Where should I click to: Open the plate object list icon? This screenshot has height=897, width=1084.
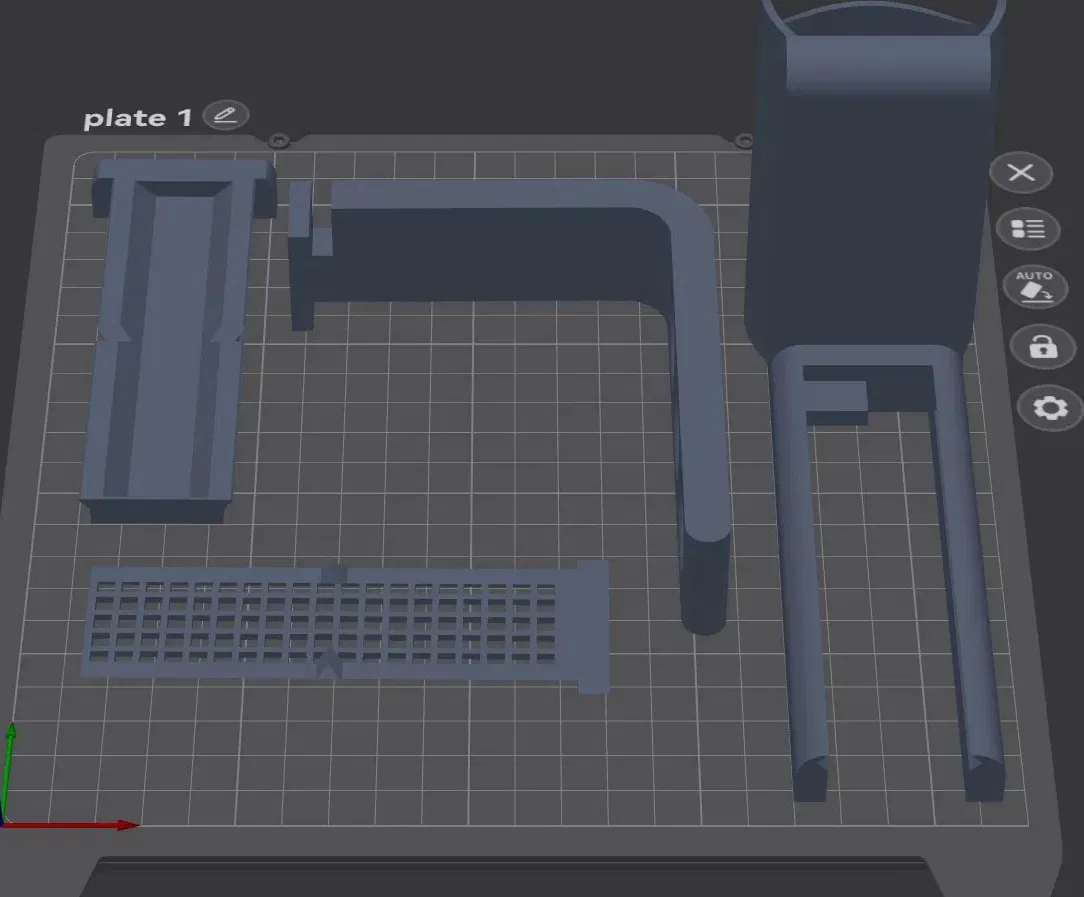click(x=1028, y=229)
